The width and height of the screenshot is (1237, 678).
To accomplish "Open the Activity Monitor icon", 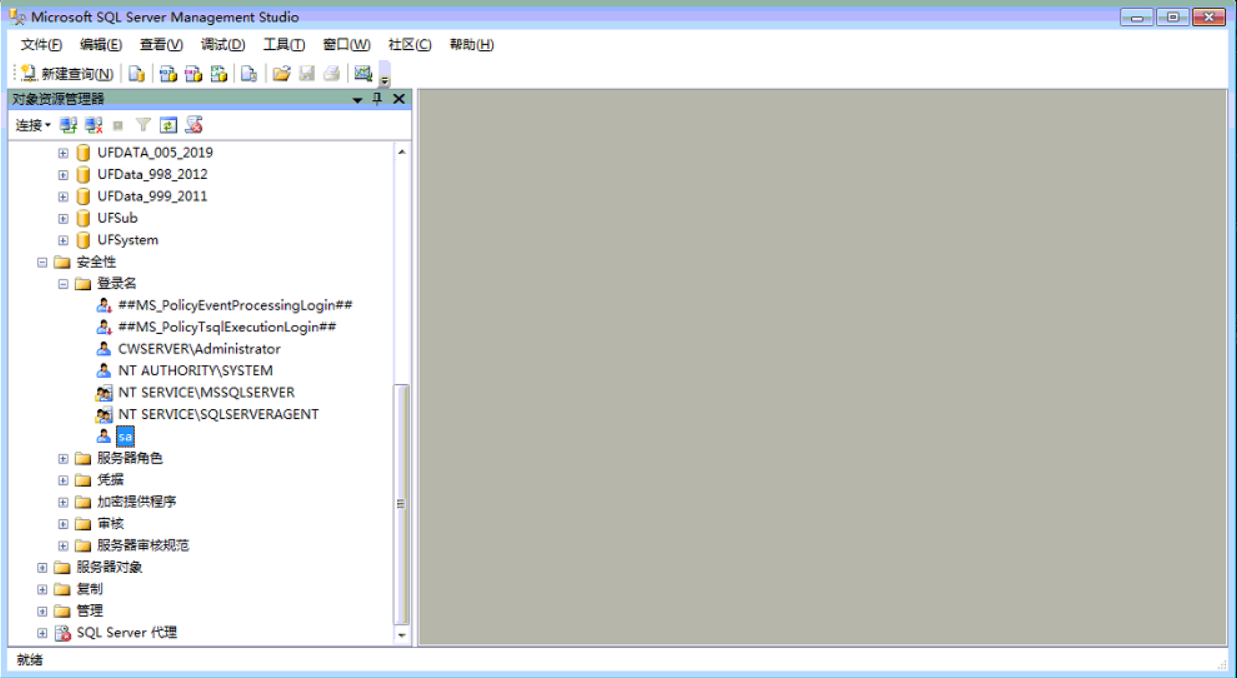I will click(363, 74).
